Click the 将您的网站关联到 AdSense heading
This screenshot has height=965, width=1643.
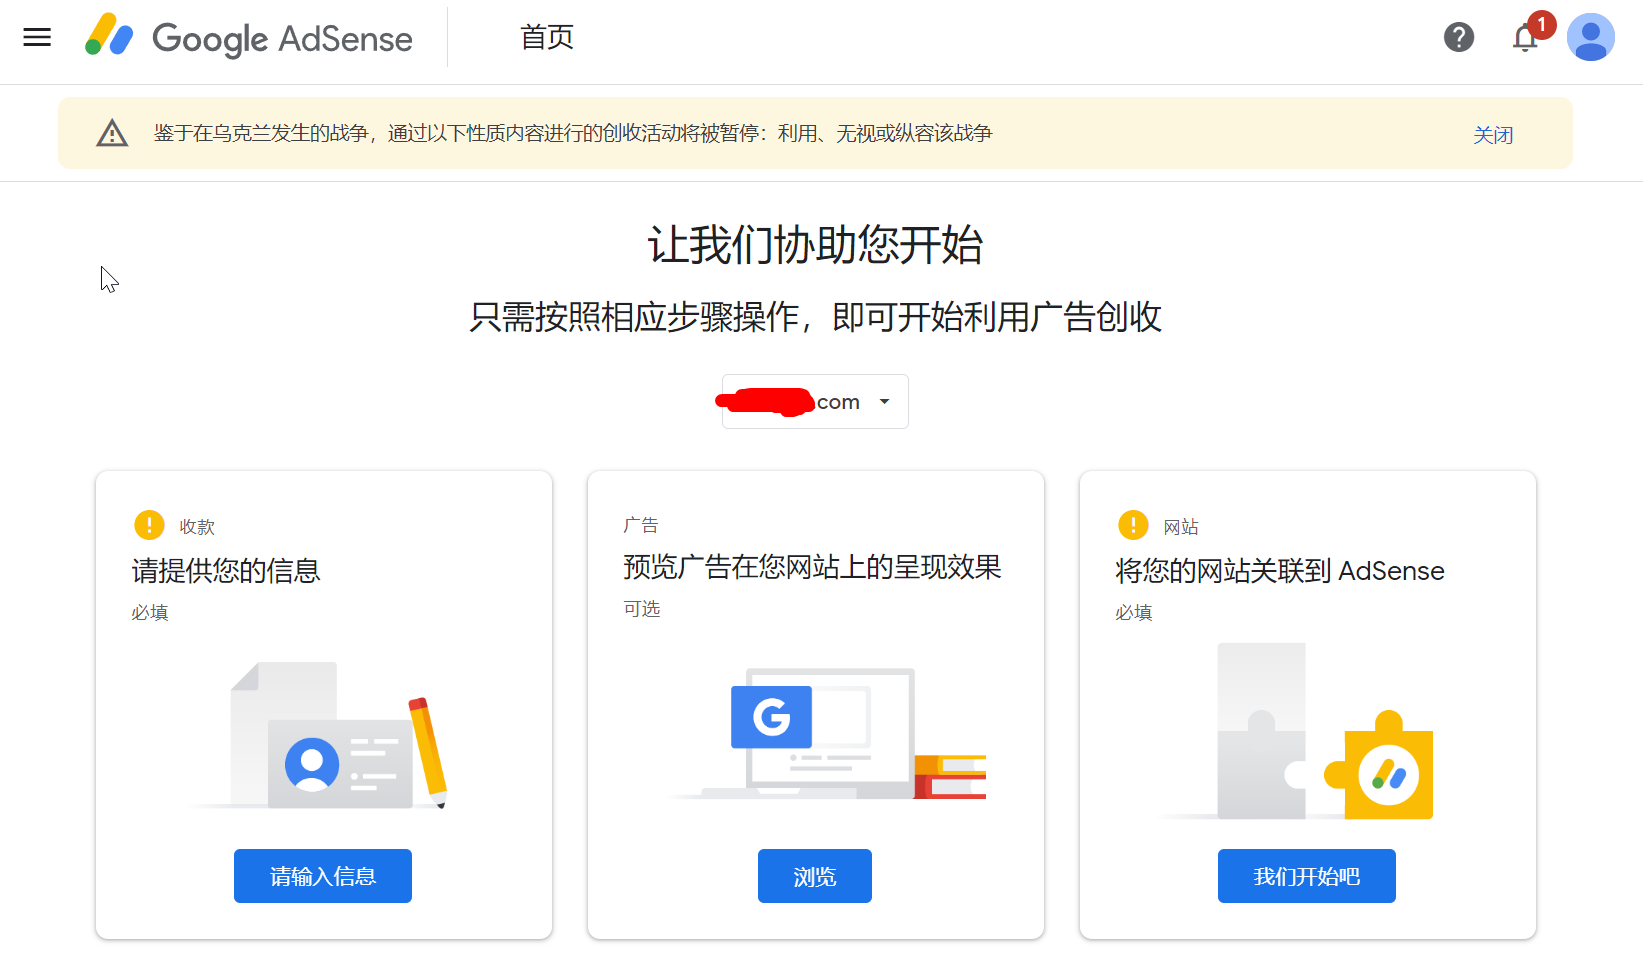1280,571
